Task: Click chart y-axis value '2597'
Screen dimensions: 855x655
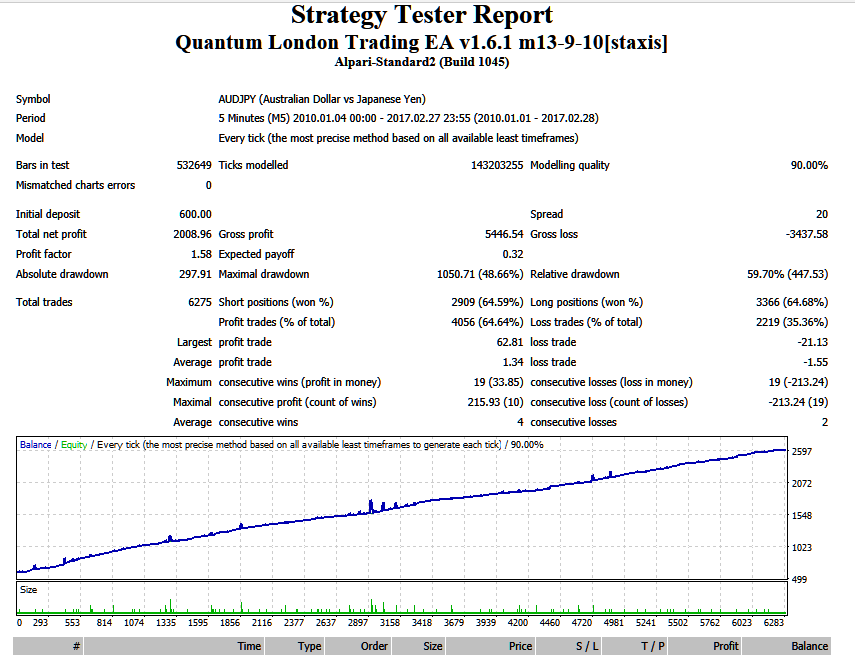Action: [802, 452]
